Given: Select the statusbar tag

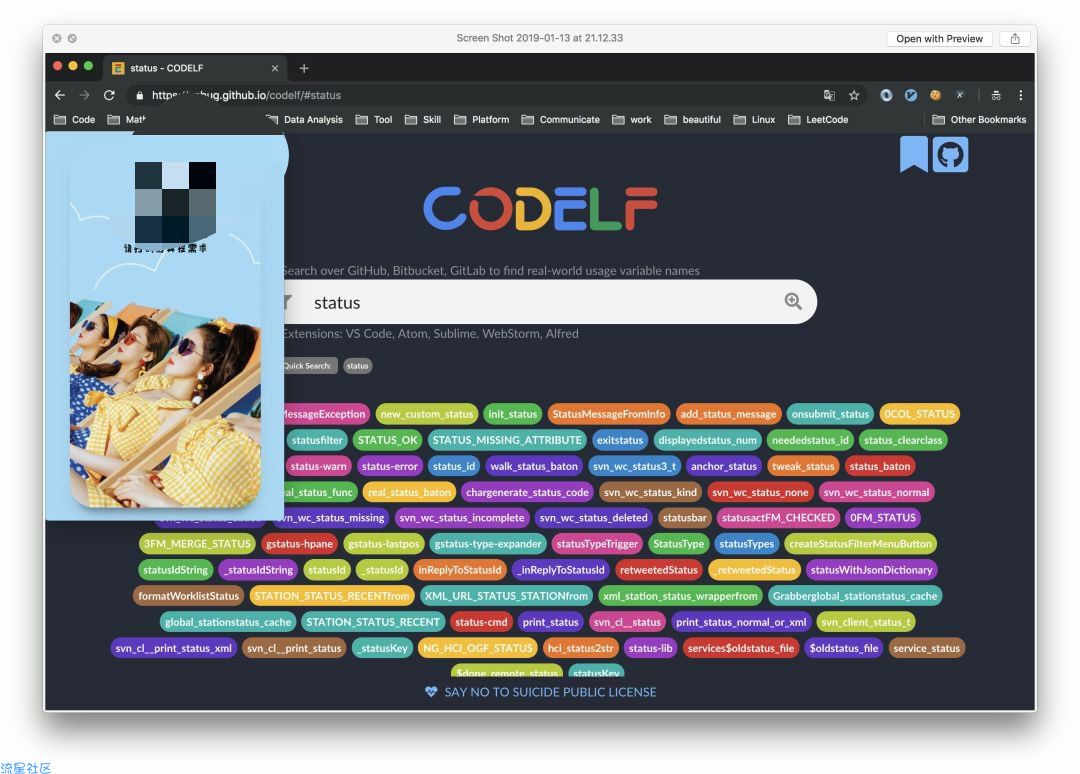Looking at the screenshot, I should tap(685, 518).
